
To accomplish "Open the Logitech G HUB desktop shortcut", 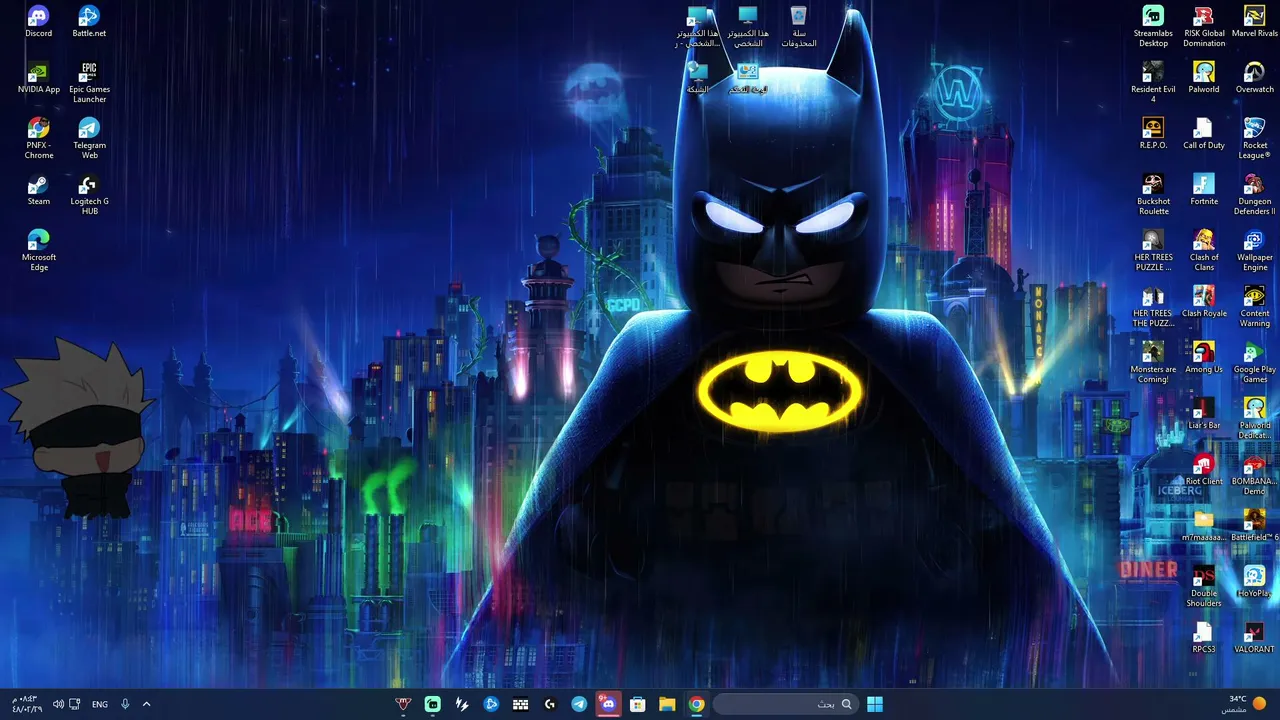I will point(89,194).
